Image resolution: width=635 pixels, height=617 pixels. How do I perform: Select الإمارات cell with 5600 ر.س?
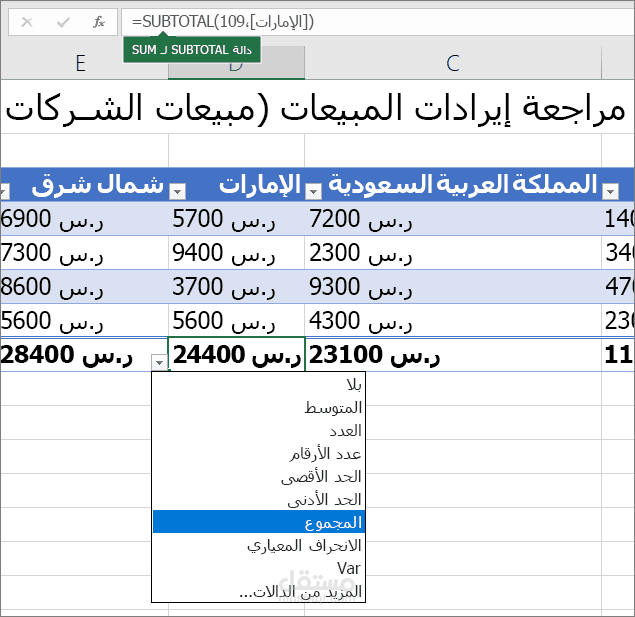click(237, 321)
